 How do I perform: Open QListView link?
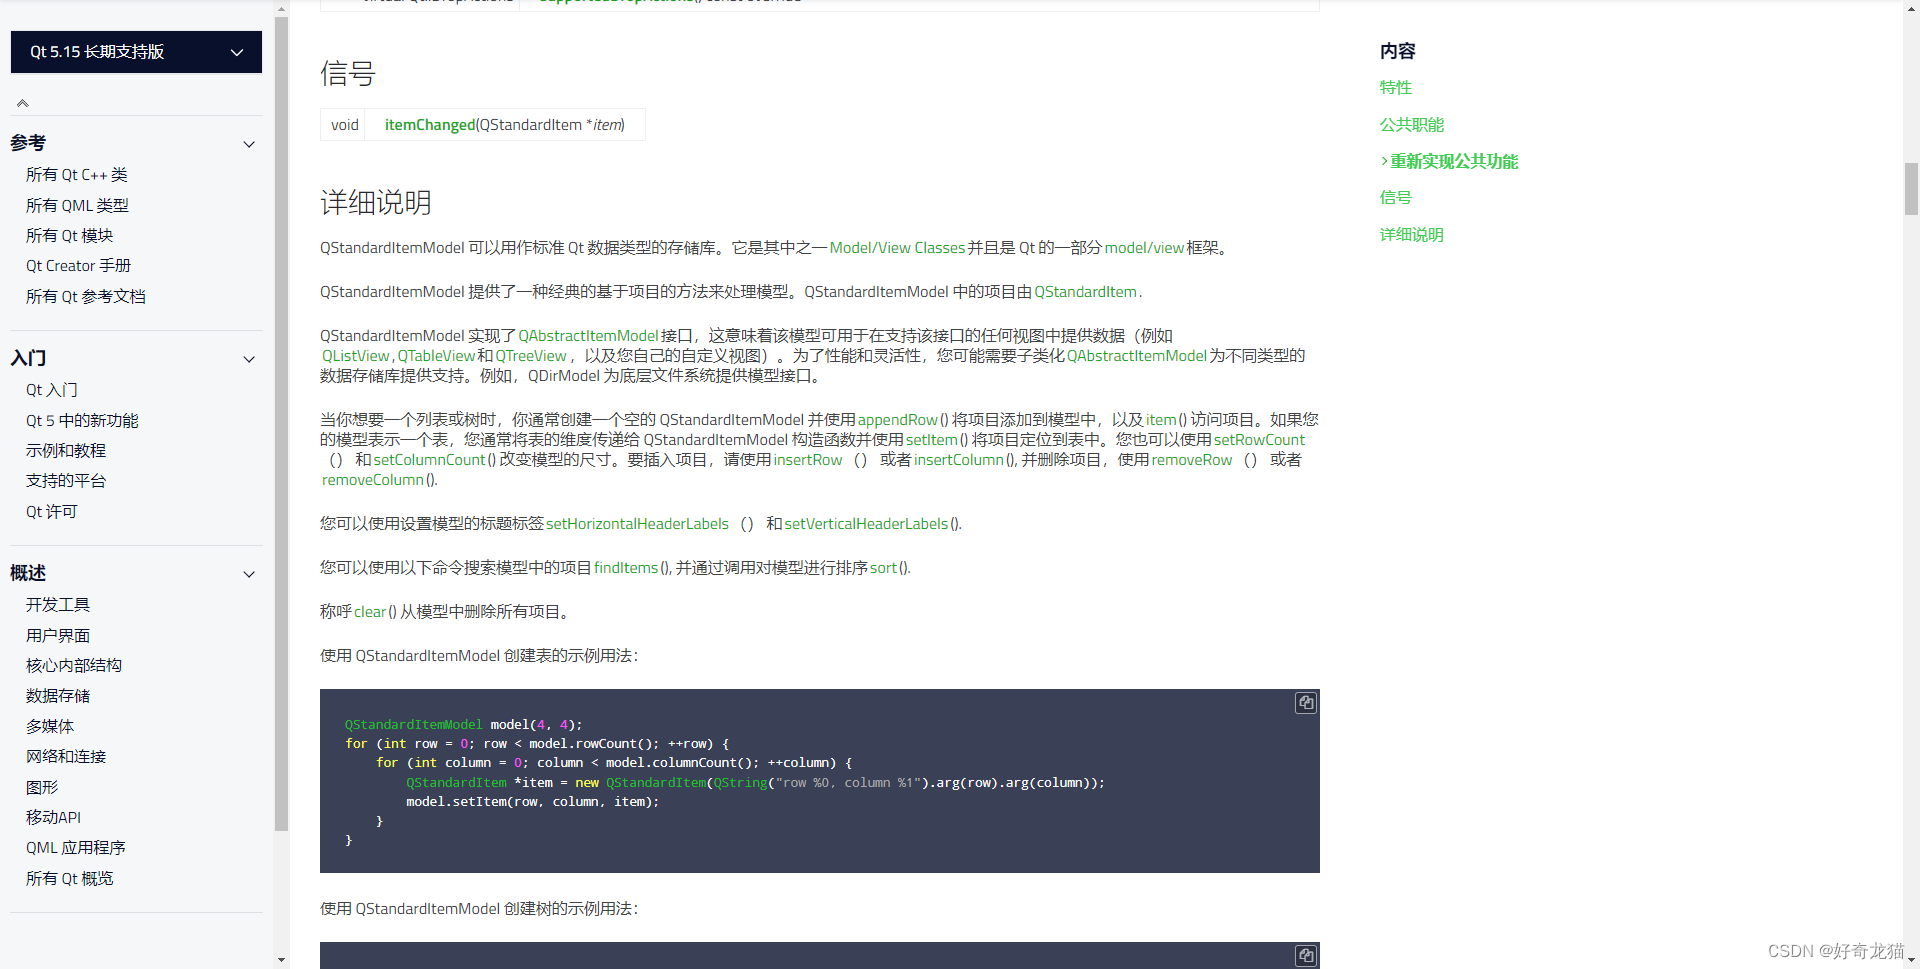pyautogui.click(x=355, y=356)
